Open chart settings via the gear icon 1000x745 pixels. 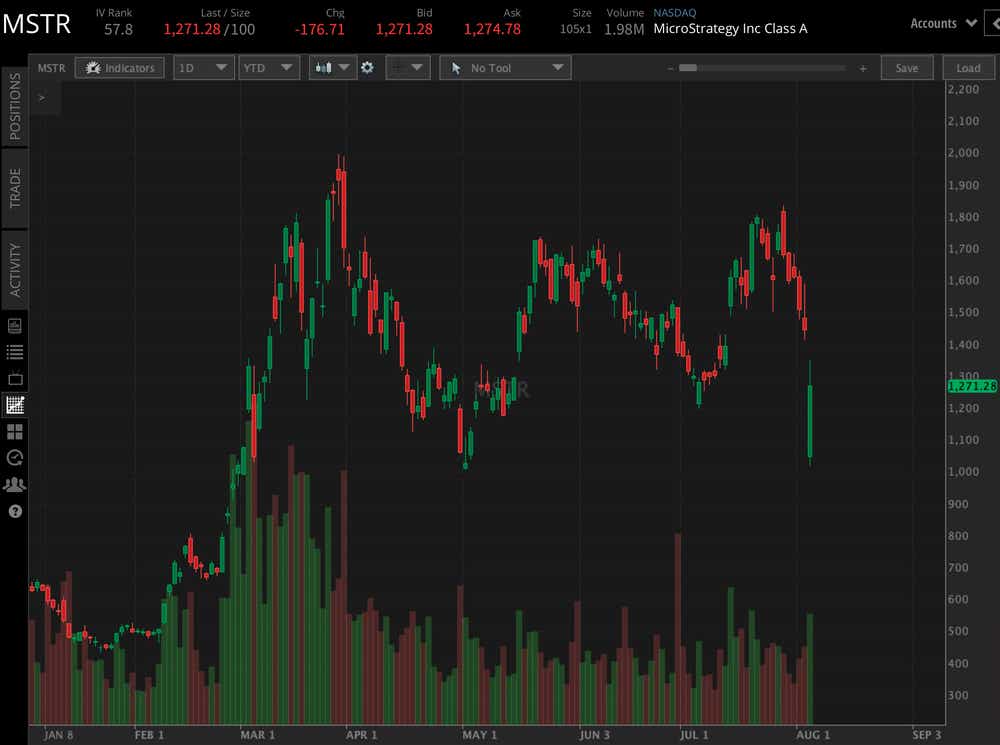[x=368, y=67]
